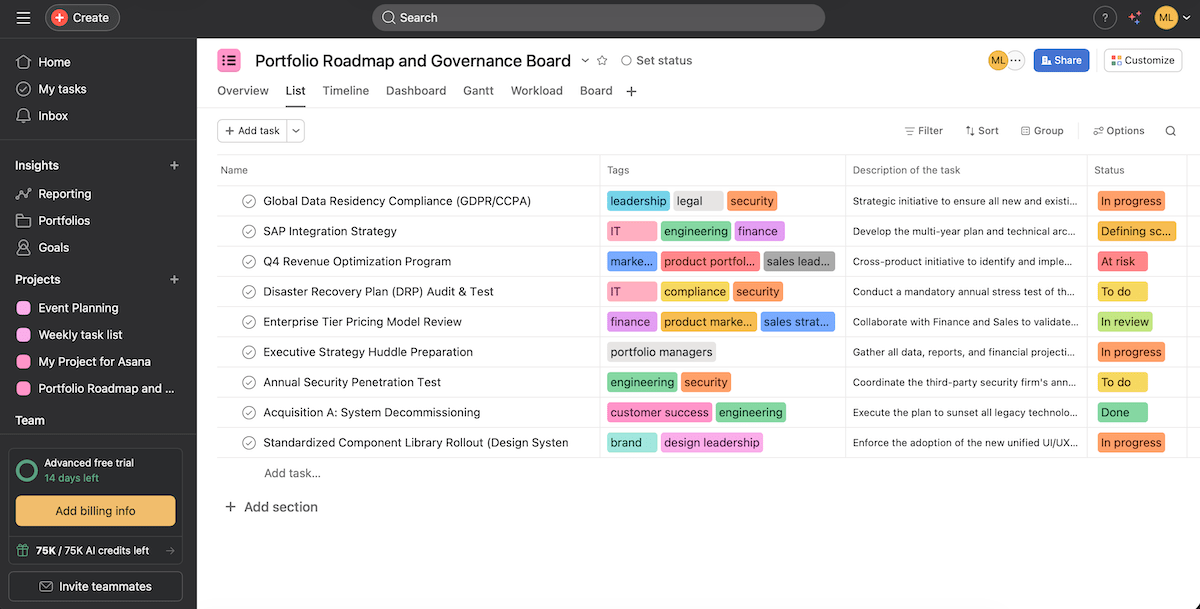Expand the Add task dropdown arrow

(x=295, y=130)
